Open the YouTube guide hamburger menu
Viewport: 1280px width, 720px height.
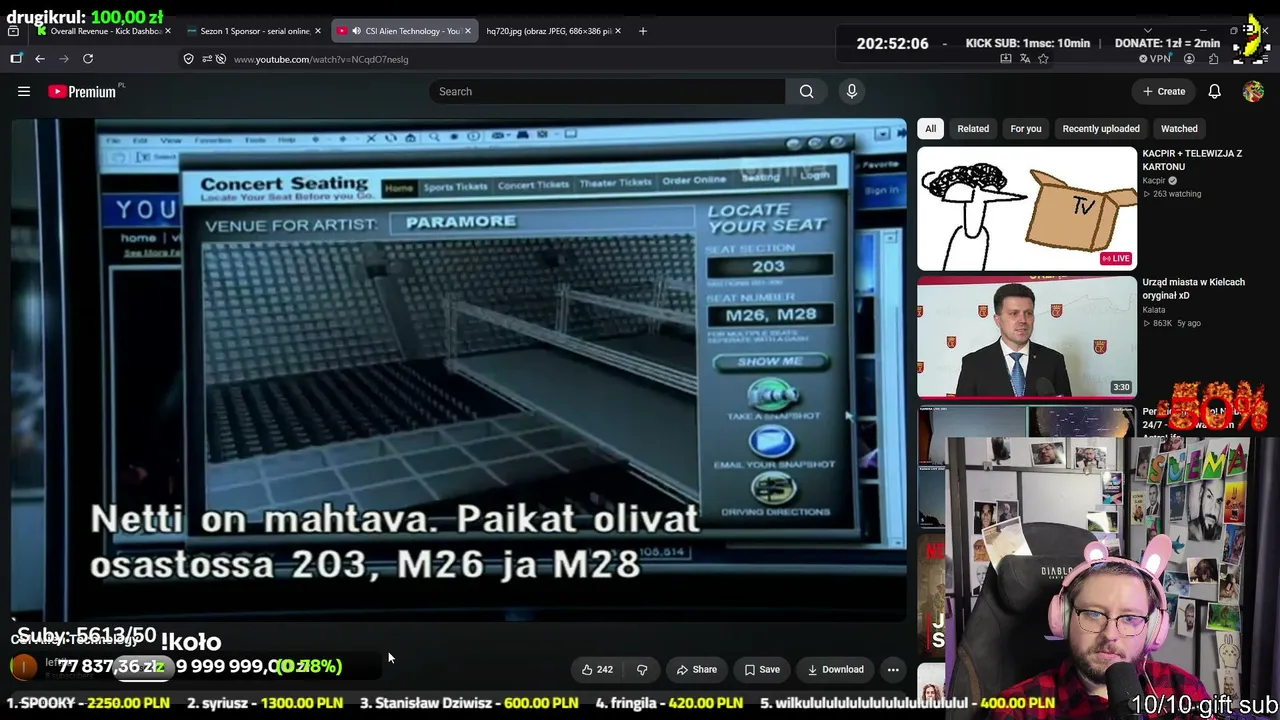(x=24, y=91)
